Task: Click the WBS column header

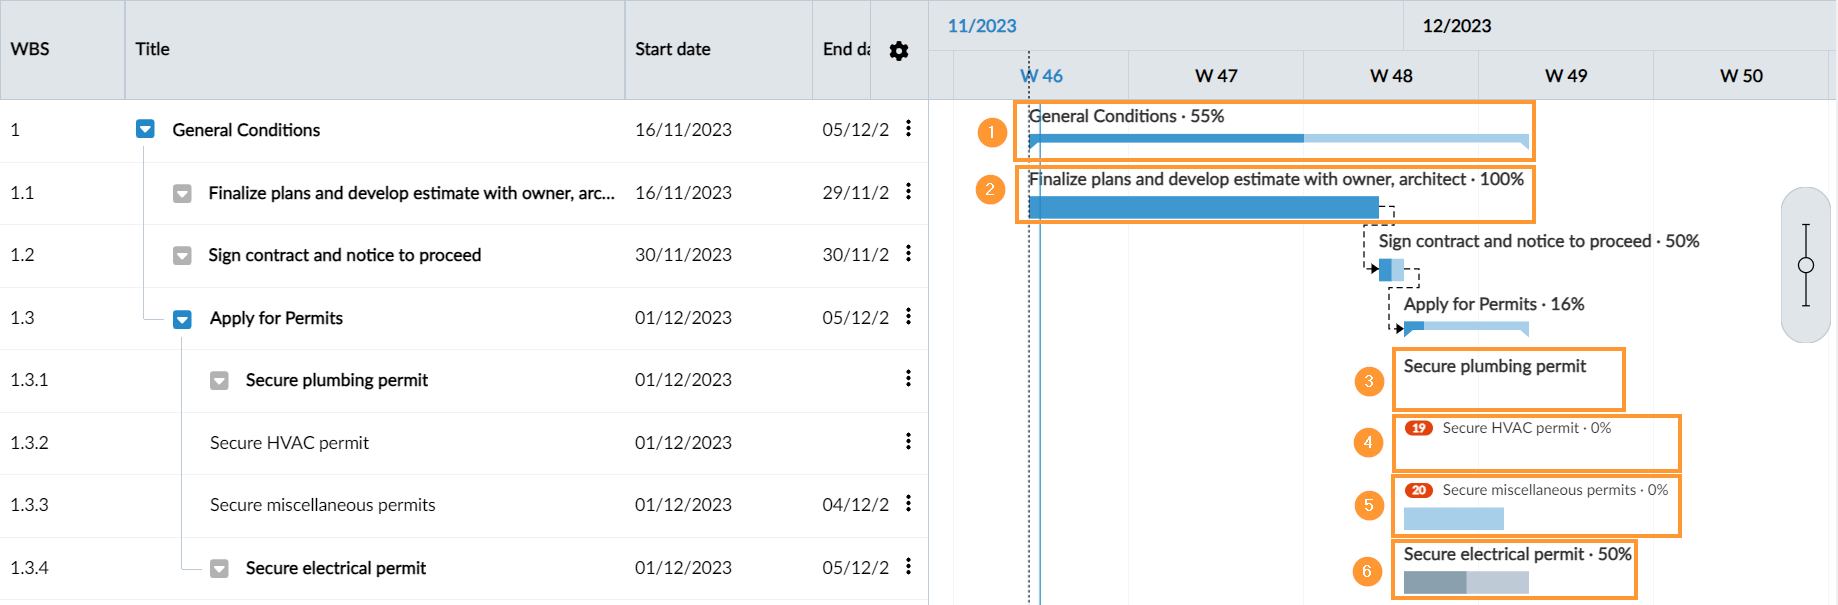Action: [30, 49]
